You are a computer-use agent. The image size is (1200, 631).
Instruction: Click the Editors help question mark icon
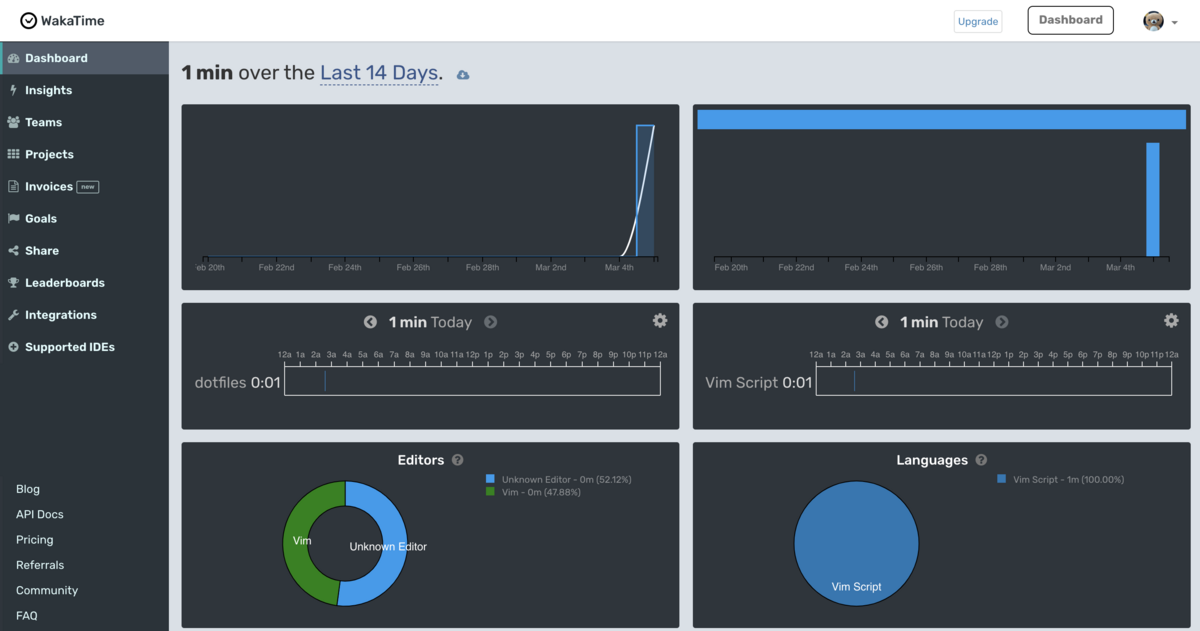click(x=457, y=460)
